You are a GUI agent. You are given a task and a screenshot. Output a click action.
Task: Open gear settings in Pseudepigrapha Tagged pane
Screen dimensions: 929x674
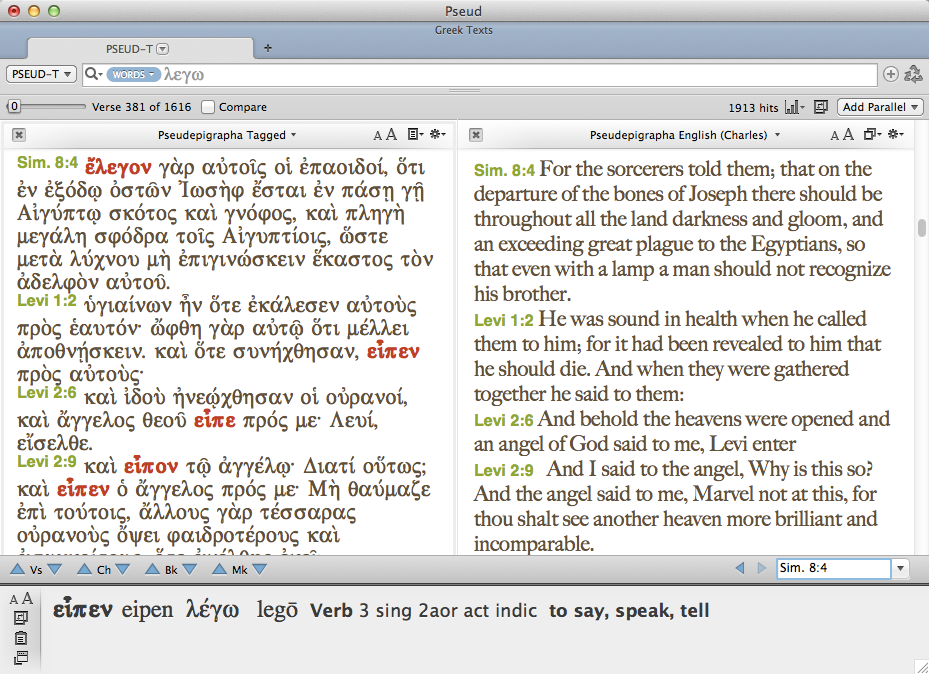[x=437, y=134]
